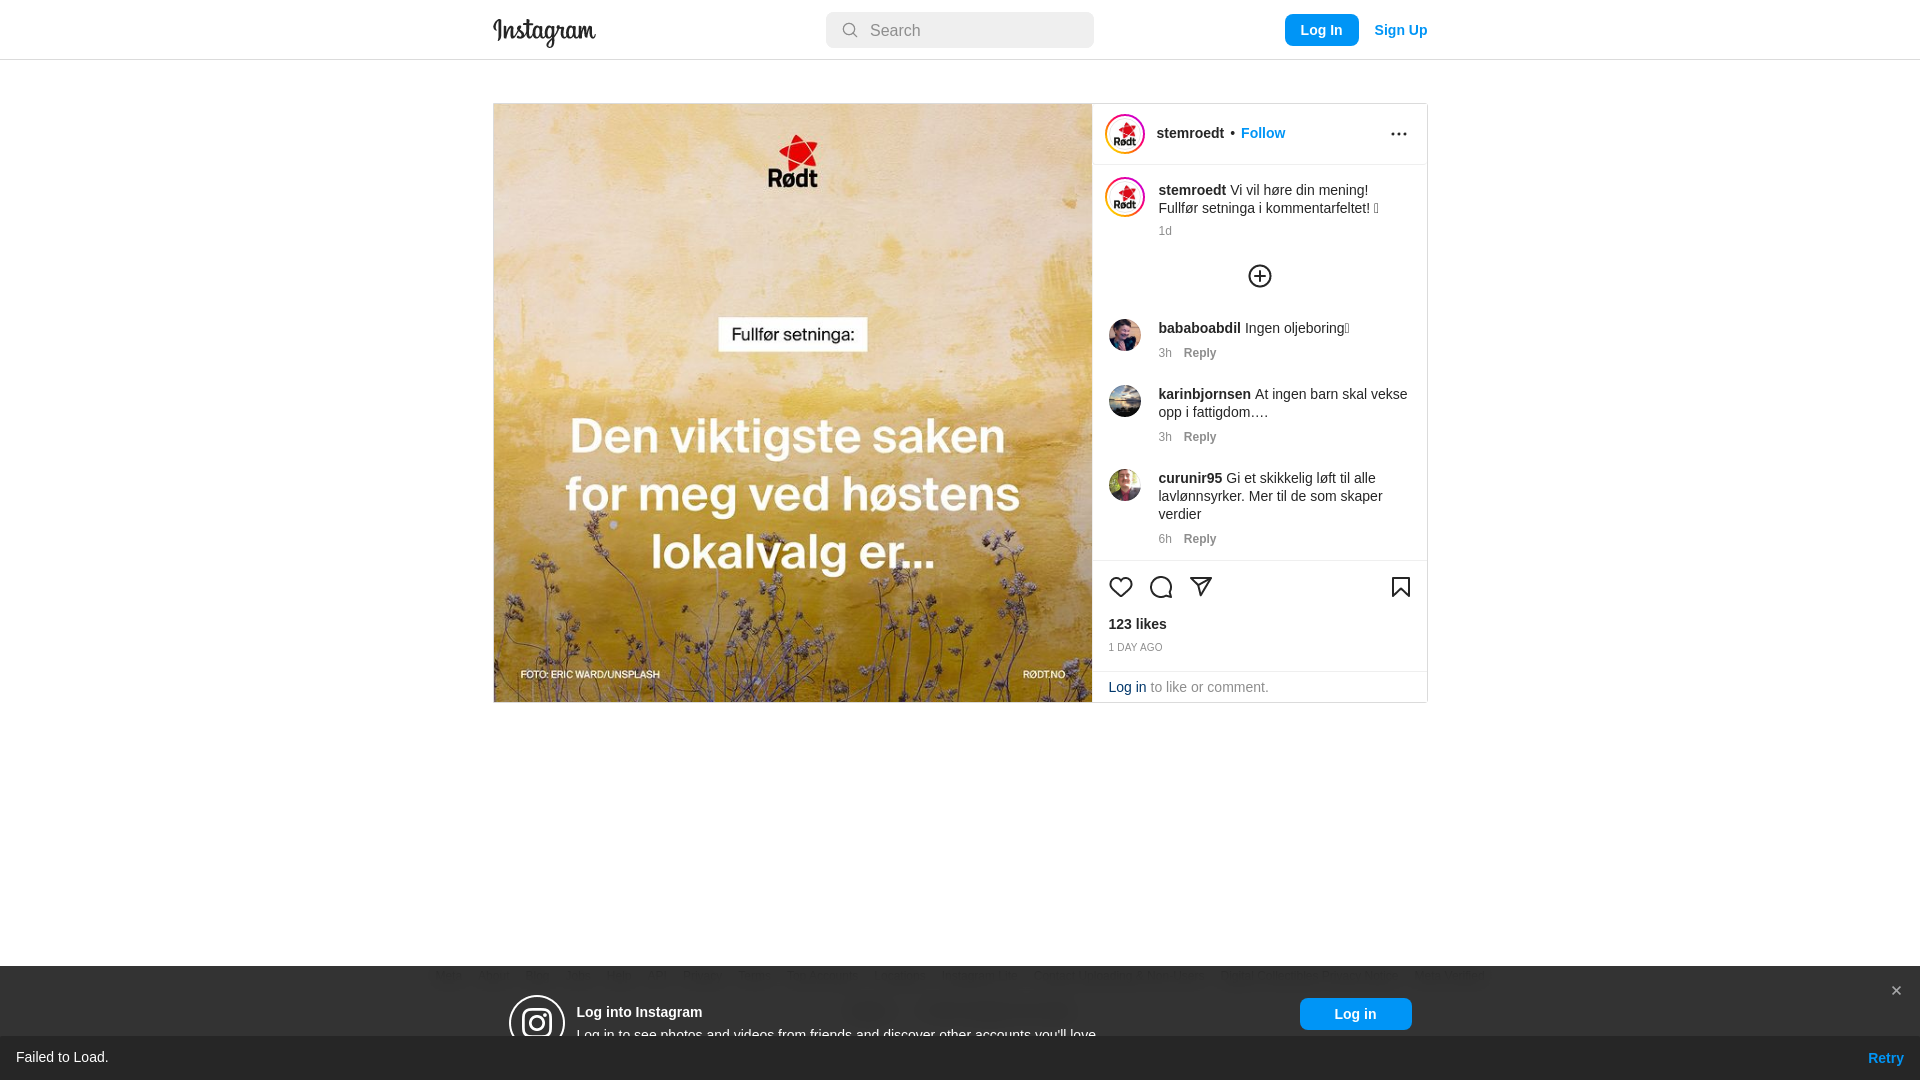Reply to bababoabdil's comment
1920x1080 pixels.
pos(1200,353)
